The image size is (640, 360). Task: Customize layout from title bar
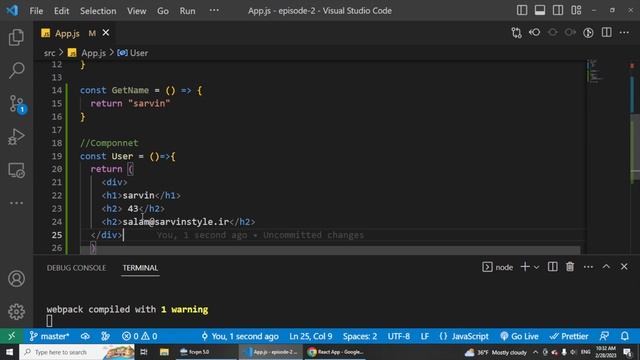pos(576,10)
